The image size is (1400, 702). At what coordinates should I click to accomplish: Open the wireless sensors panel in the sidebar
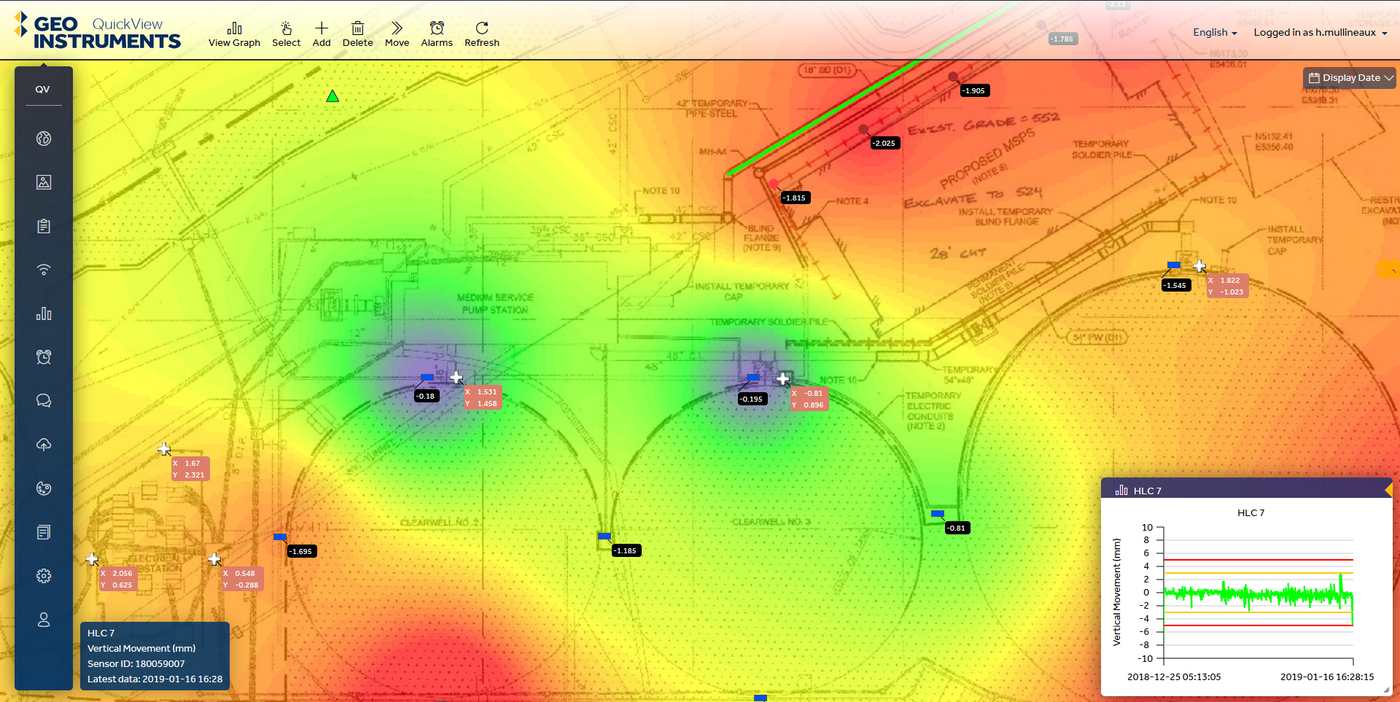click(x=43, y=269)
